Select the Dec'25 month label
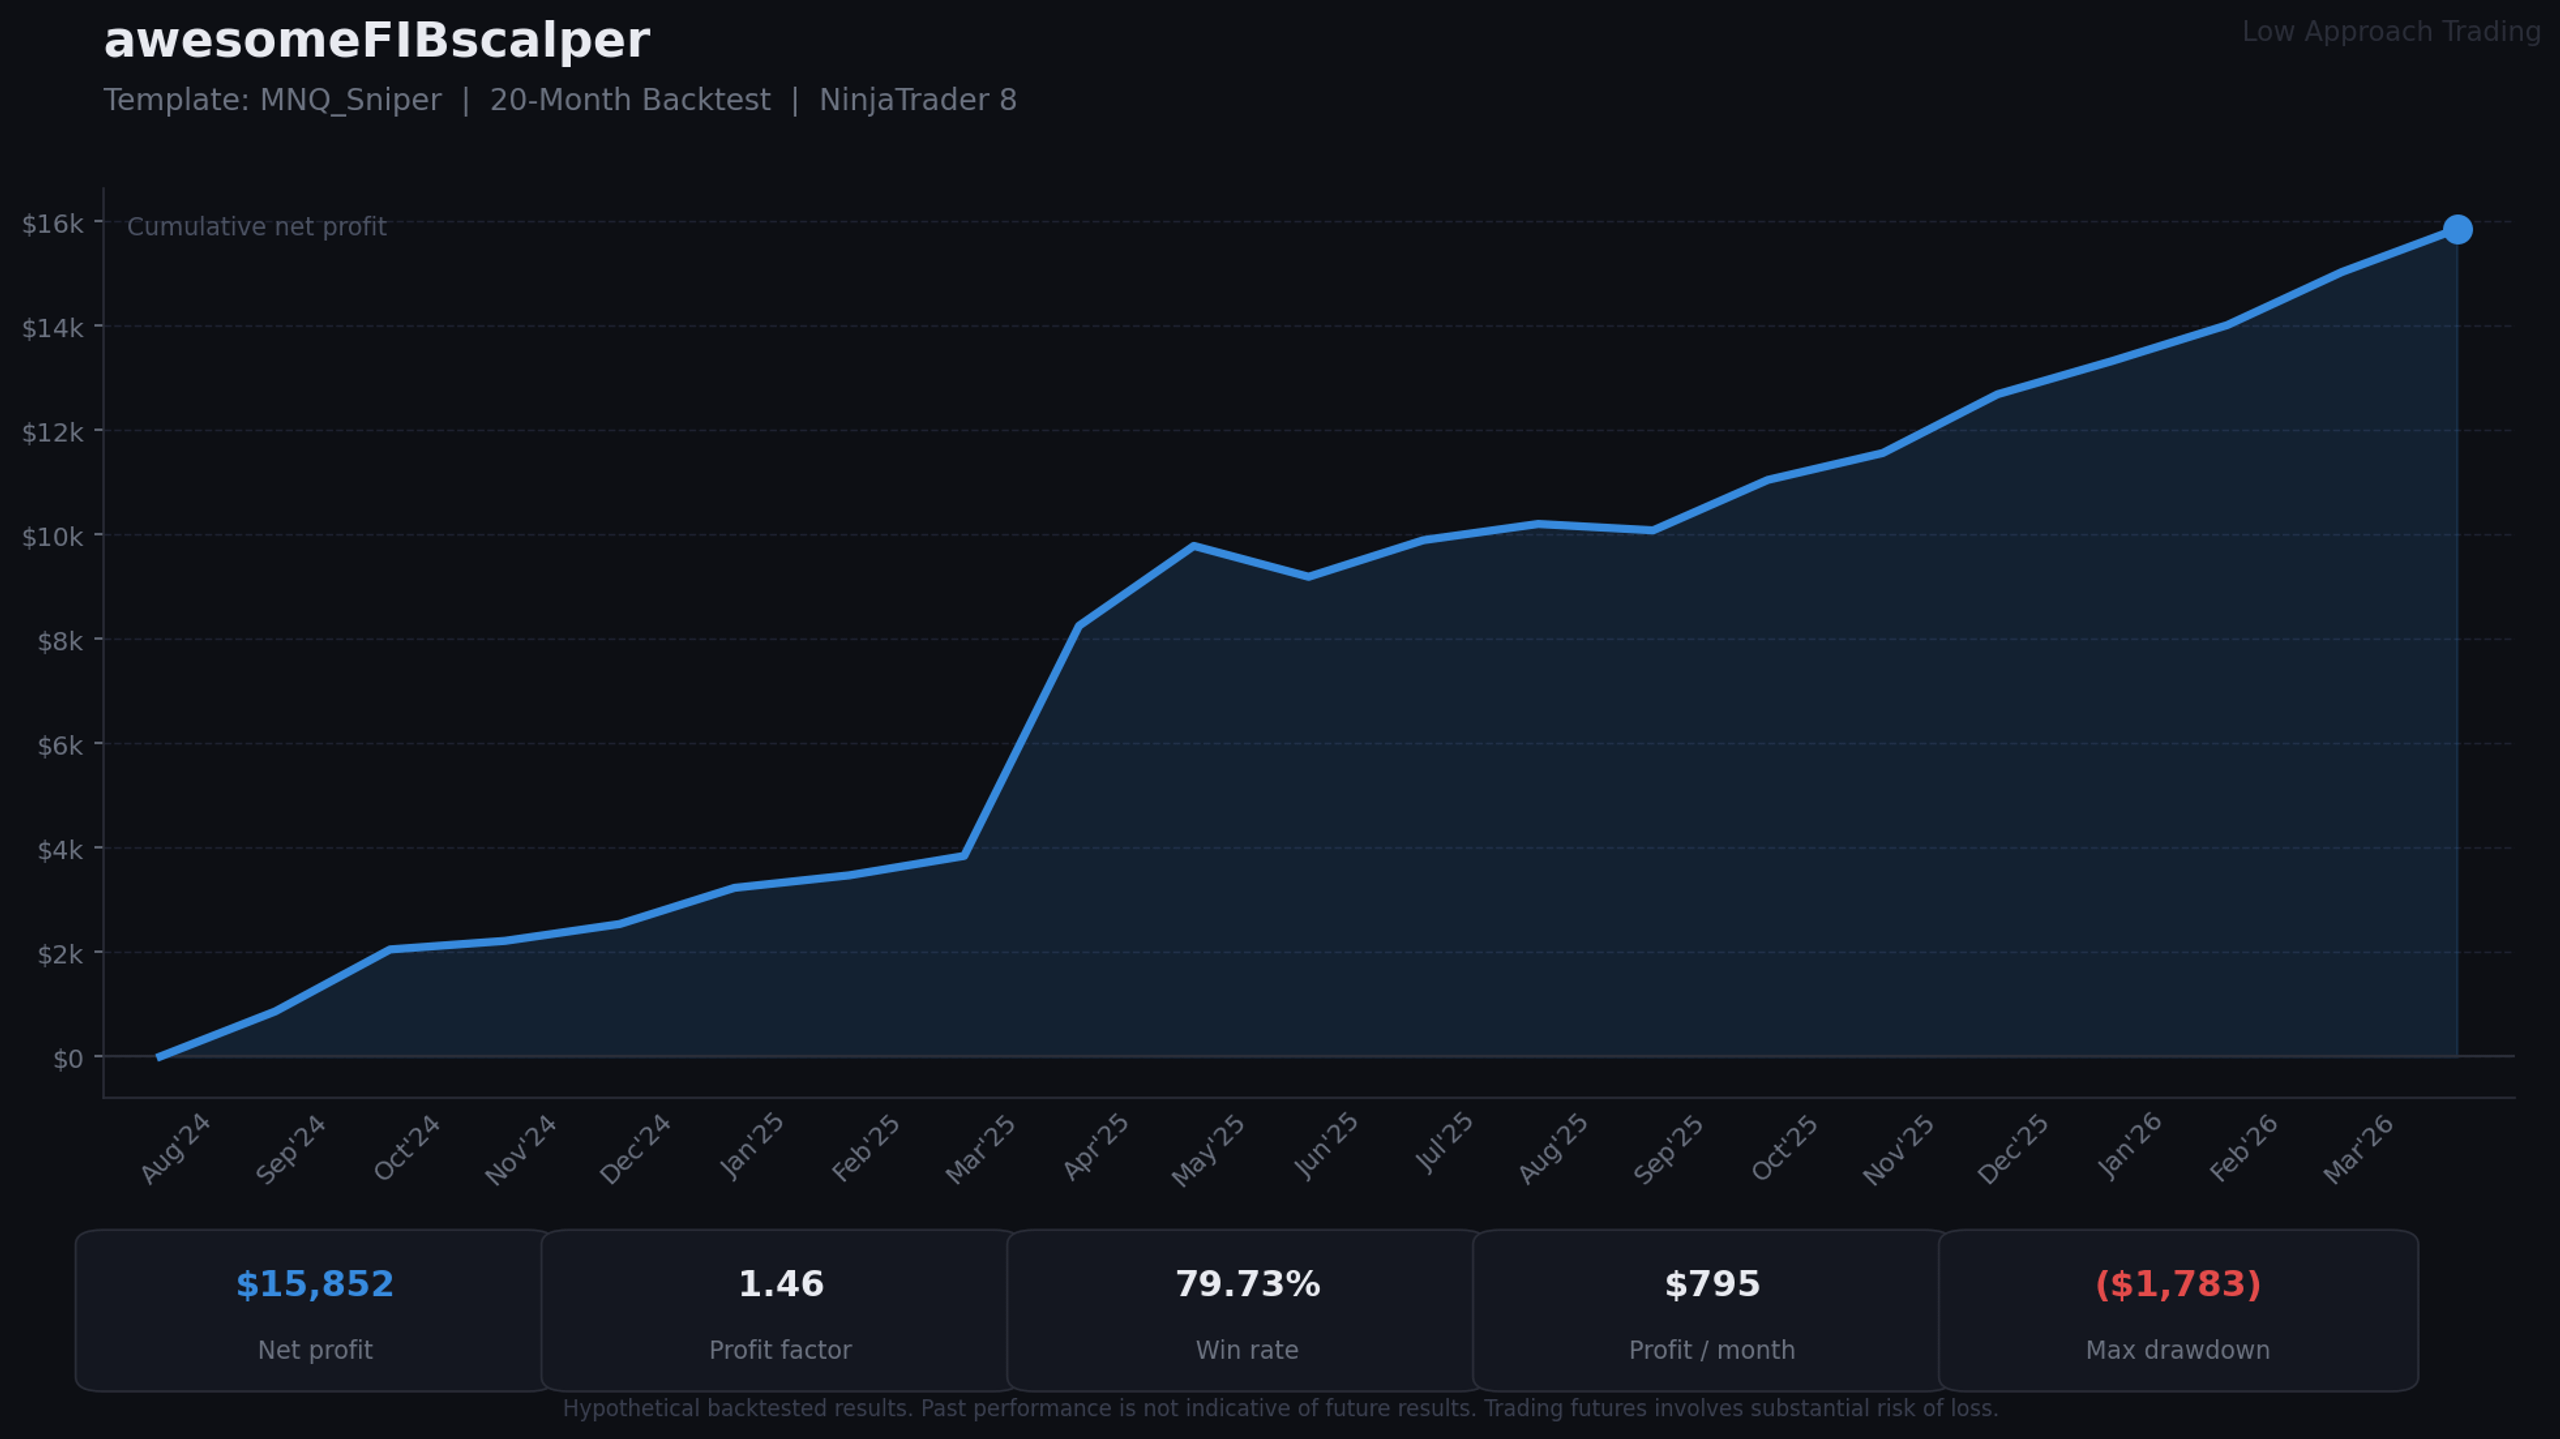The width and height of the screenshot is (2560, 1439). pos(2013,1150)
